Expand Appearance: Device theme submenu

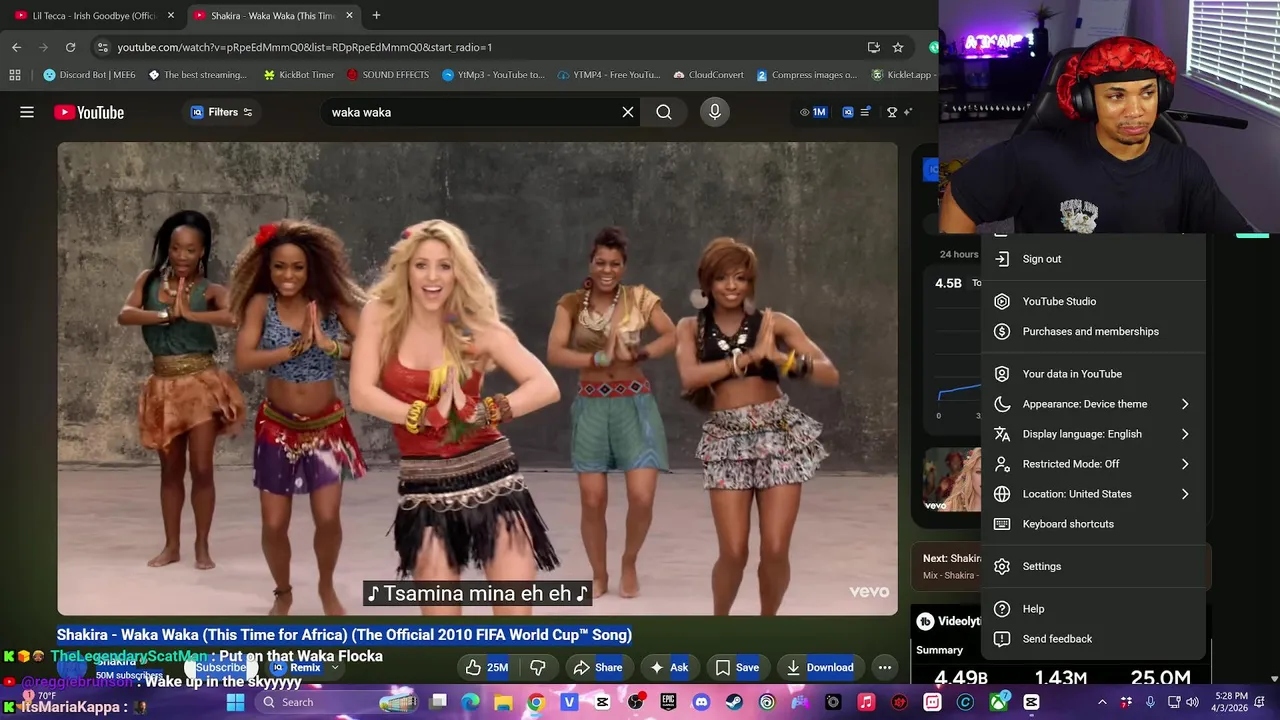[x=1093, y=404]
